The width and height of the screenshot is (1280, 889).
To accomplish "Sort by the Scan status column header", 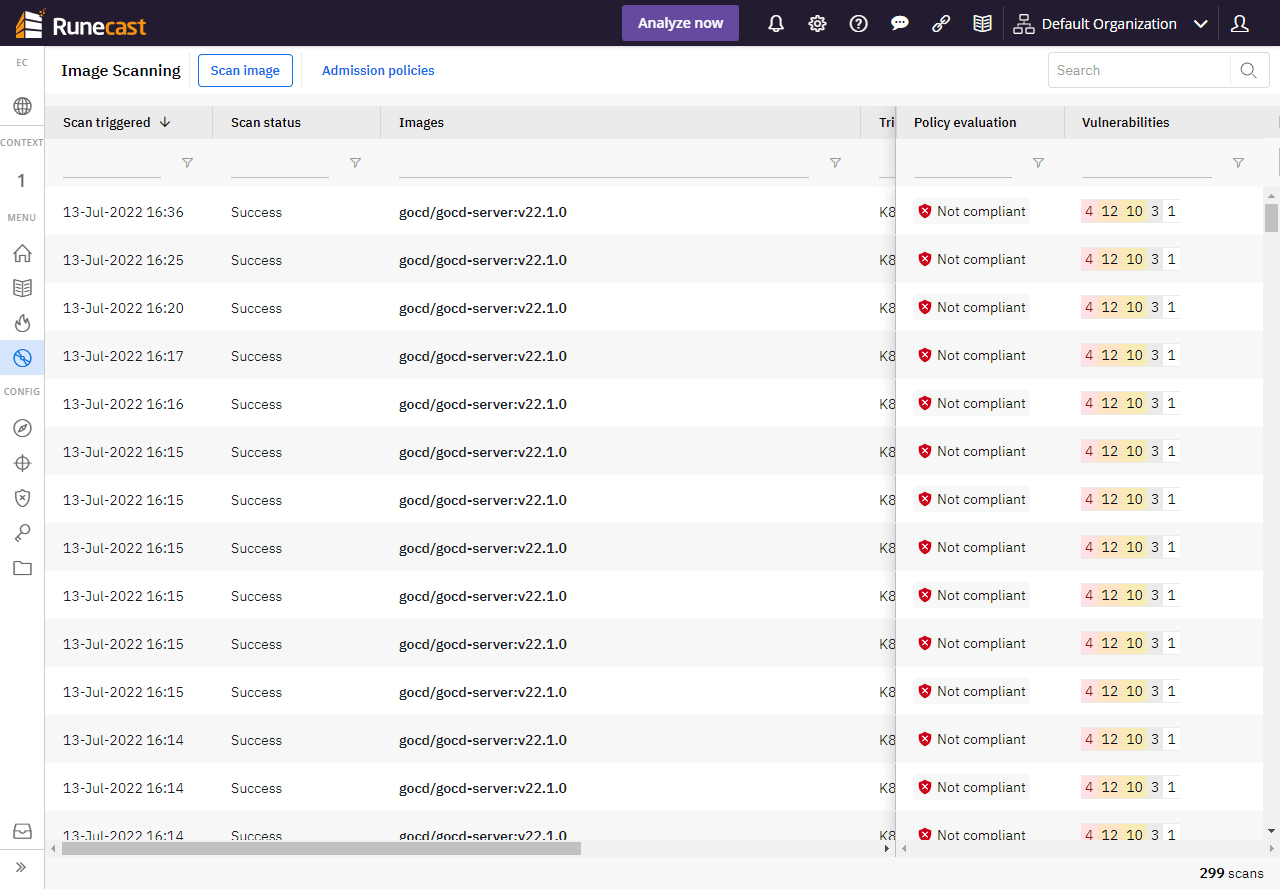I will (x=266, y=122).
